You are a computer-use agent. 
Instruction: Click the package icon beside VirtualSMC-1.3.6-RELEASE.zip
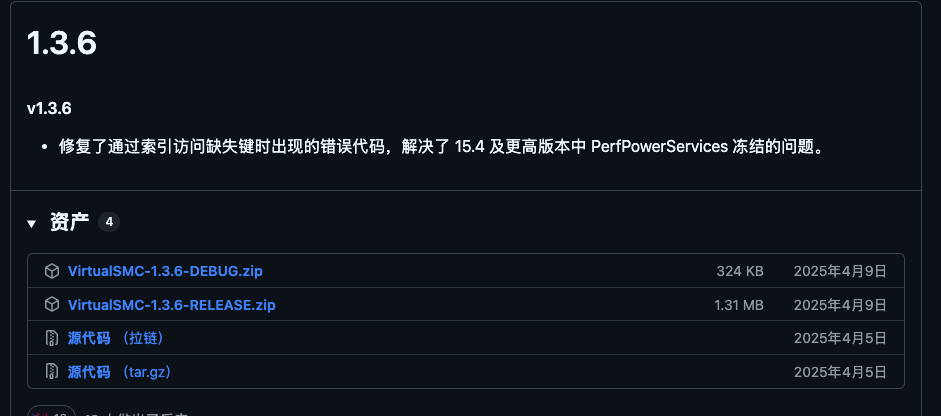(x=52, y=304)
